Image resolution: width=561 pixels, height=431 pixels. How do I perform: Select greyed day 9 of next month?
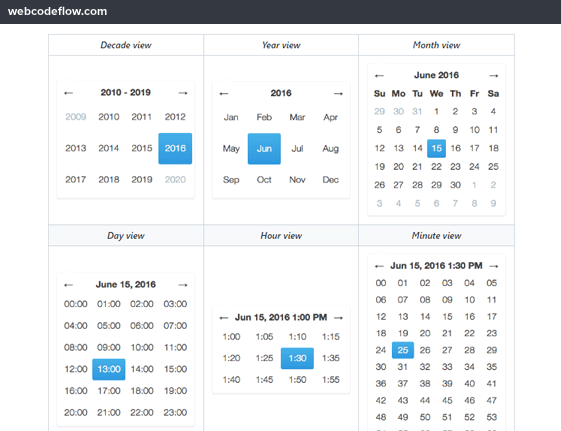[x=493, y=204]
